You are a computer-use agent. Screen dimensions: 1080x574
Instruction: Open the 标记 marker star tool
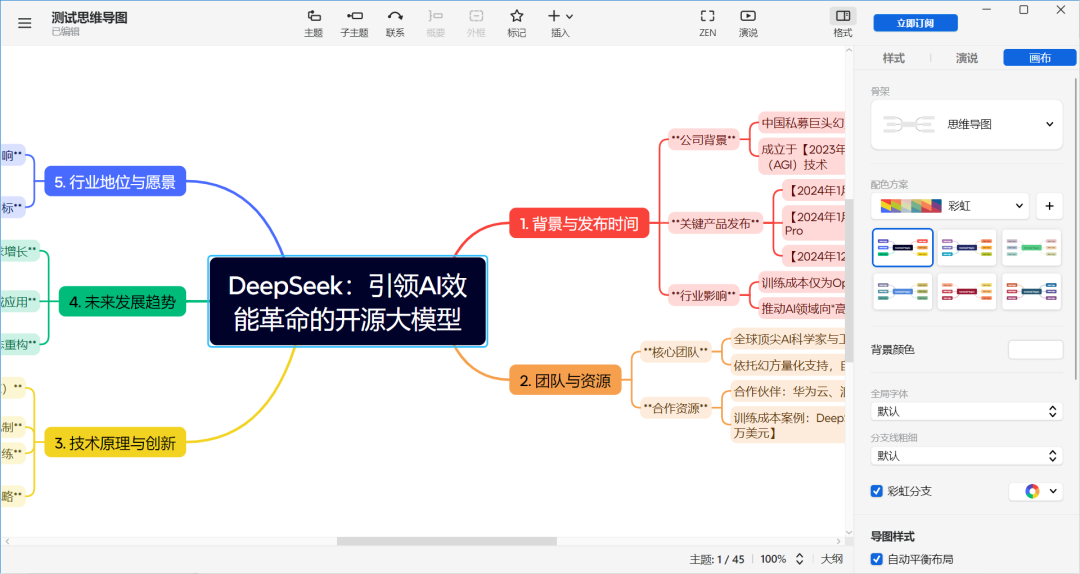tap(517, 23)
